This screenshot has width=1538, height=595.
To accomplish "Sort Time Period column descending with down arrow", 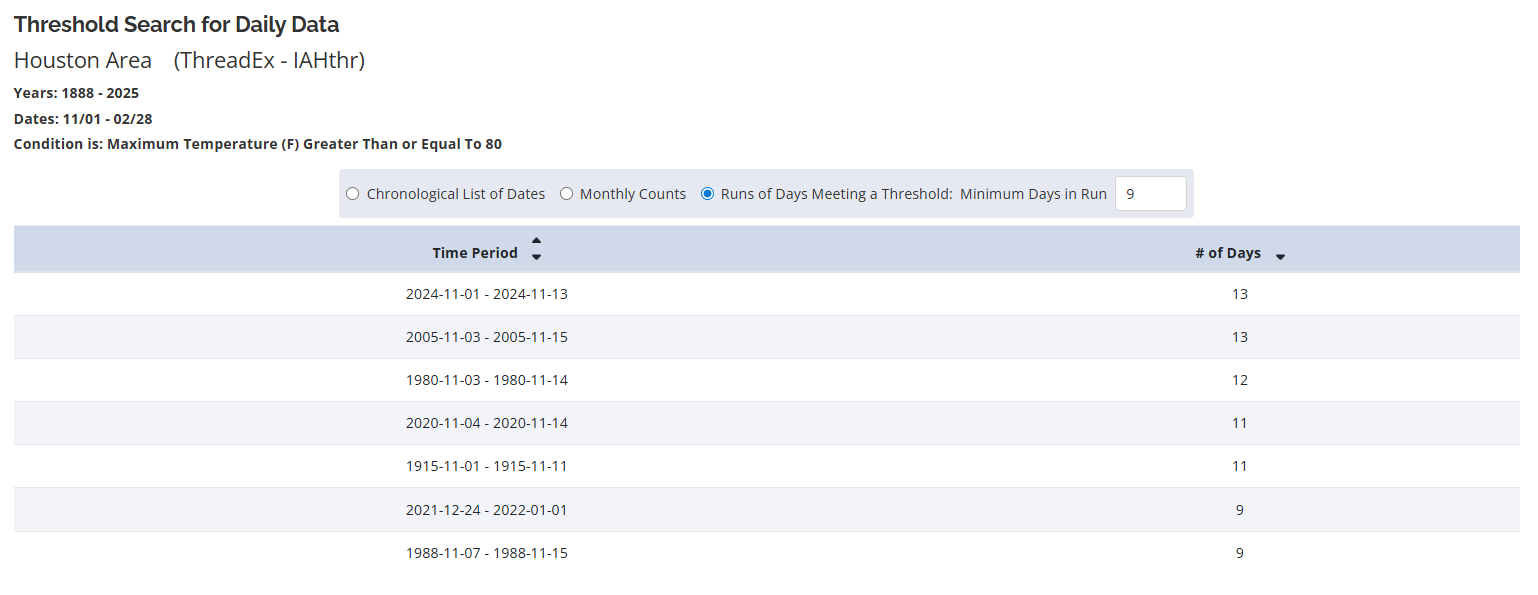I will click(536, 257).
